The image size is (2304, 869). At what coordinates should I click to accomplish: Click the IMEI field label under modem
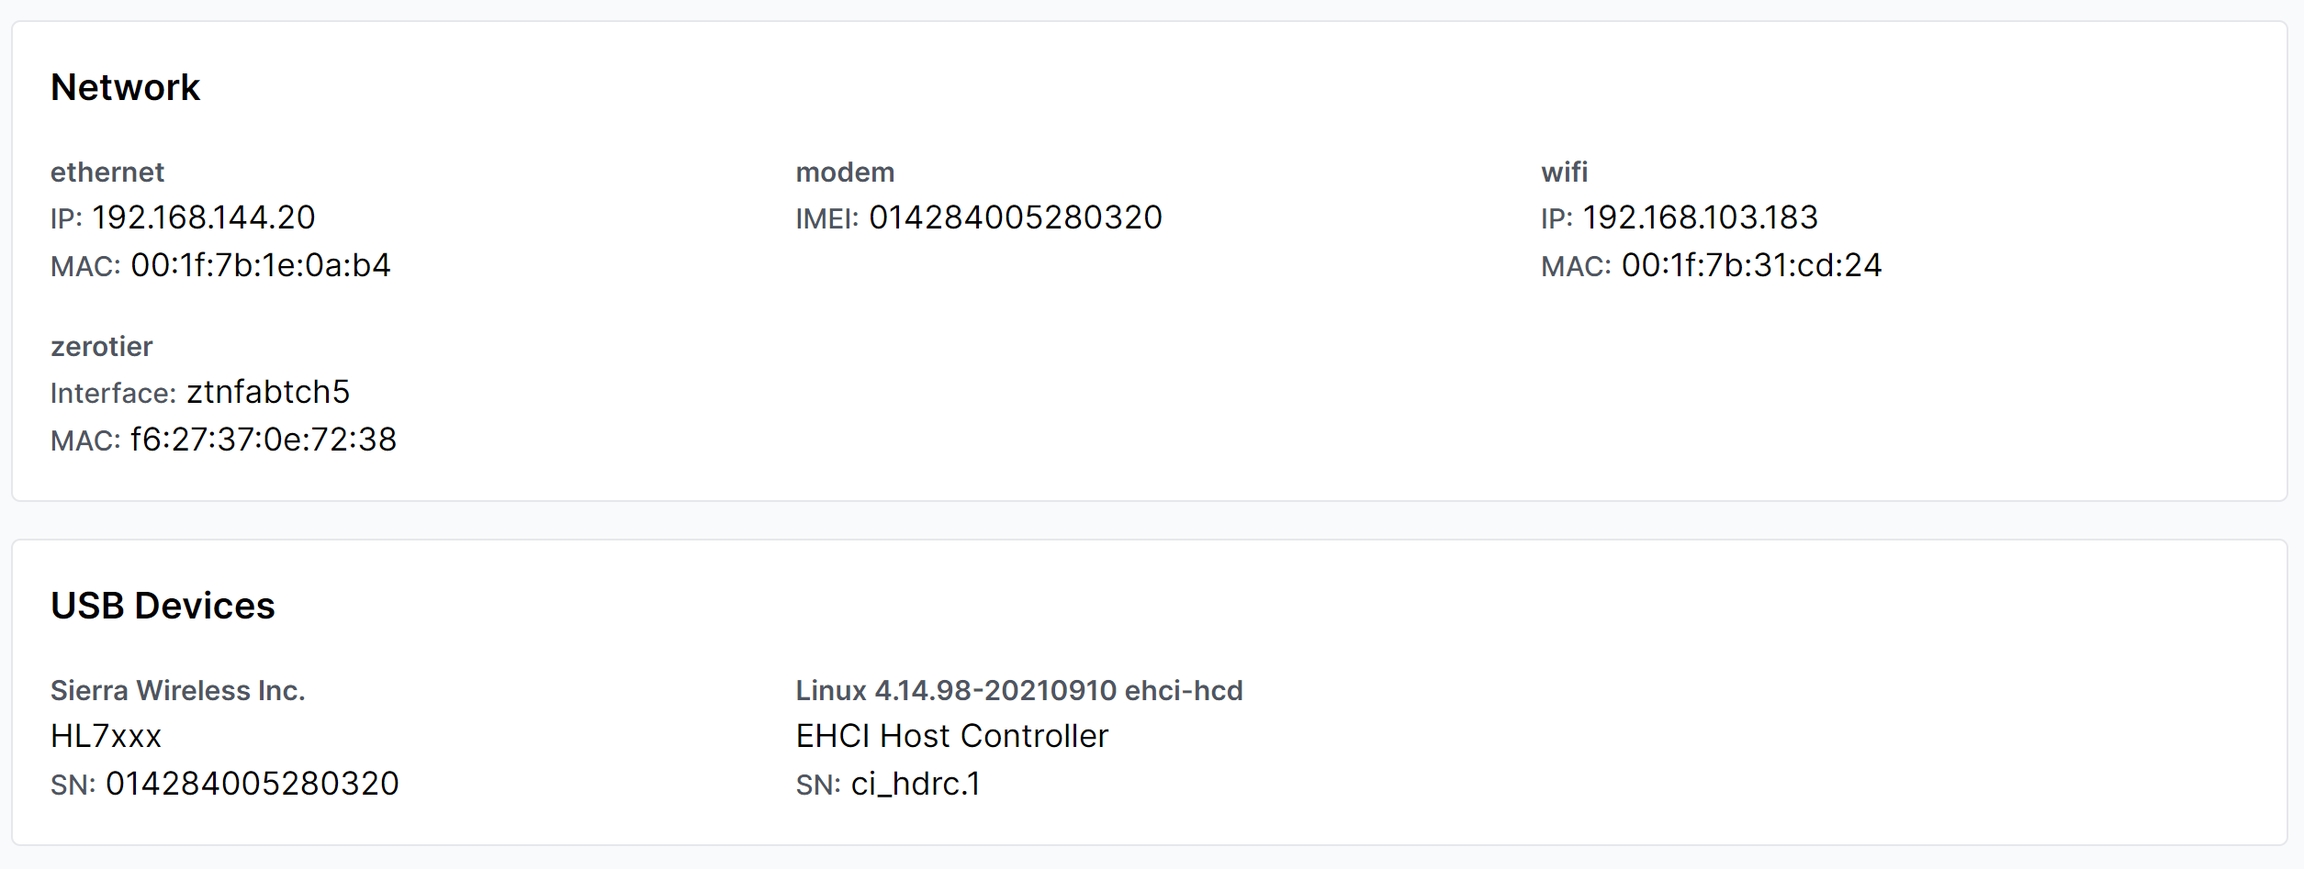pyautogui.click(x=826, y=219)
